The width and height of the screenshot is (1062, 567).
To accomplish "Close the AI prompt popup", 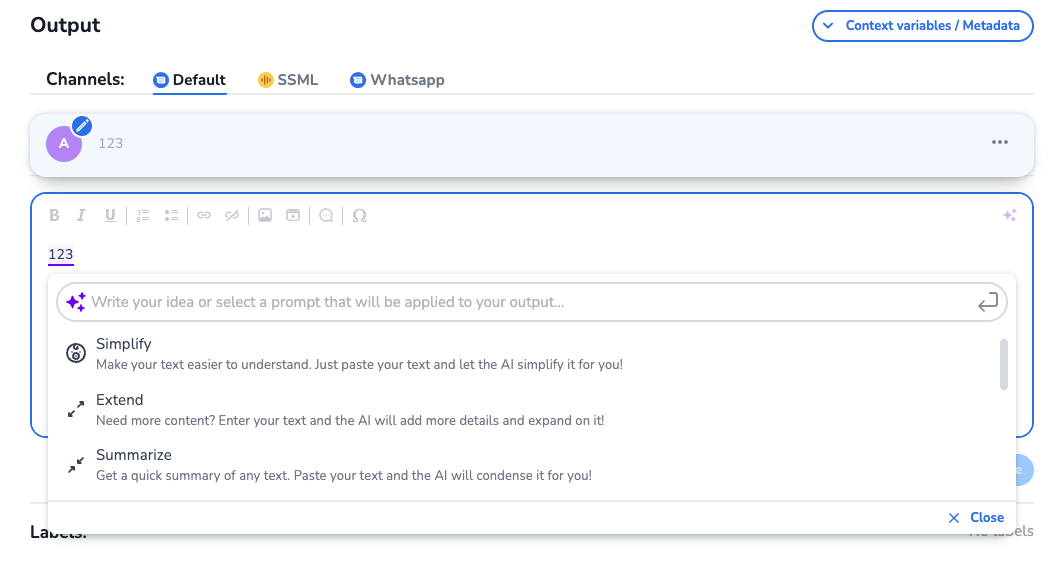I will pos(976,518).
